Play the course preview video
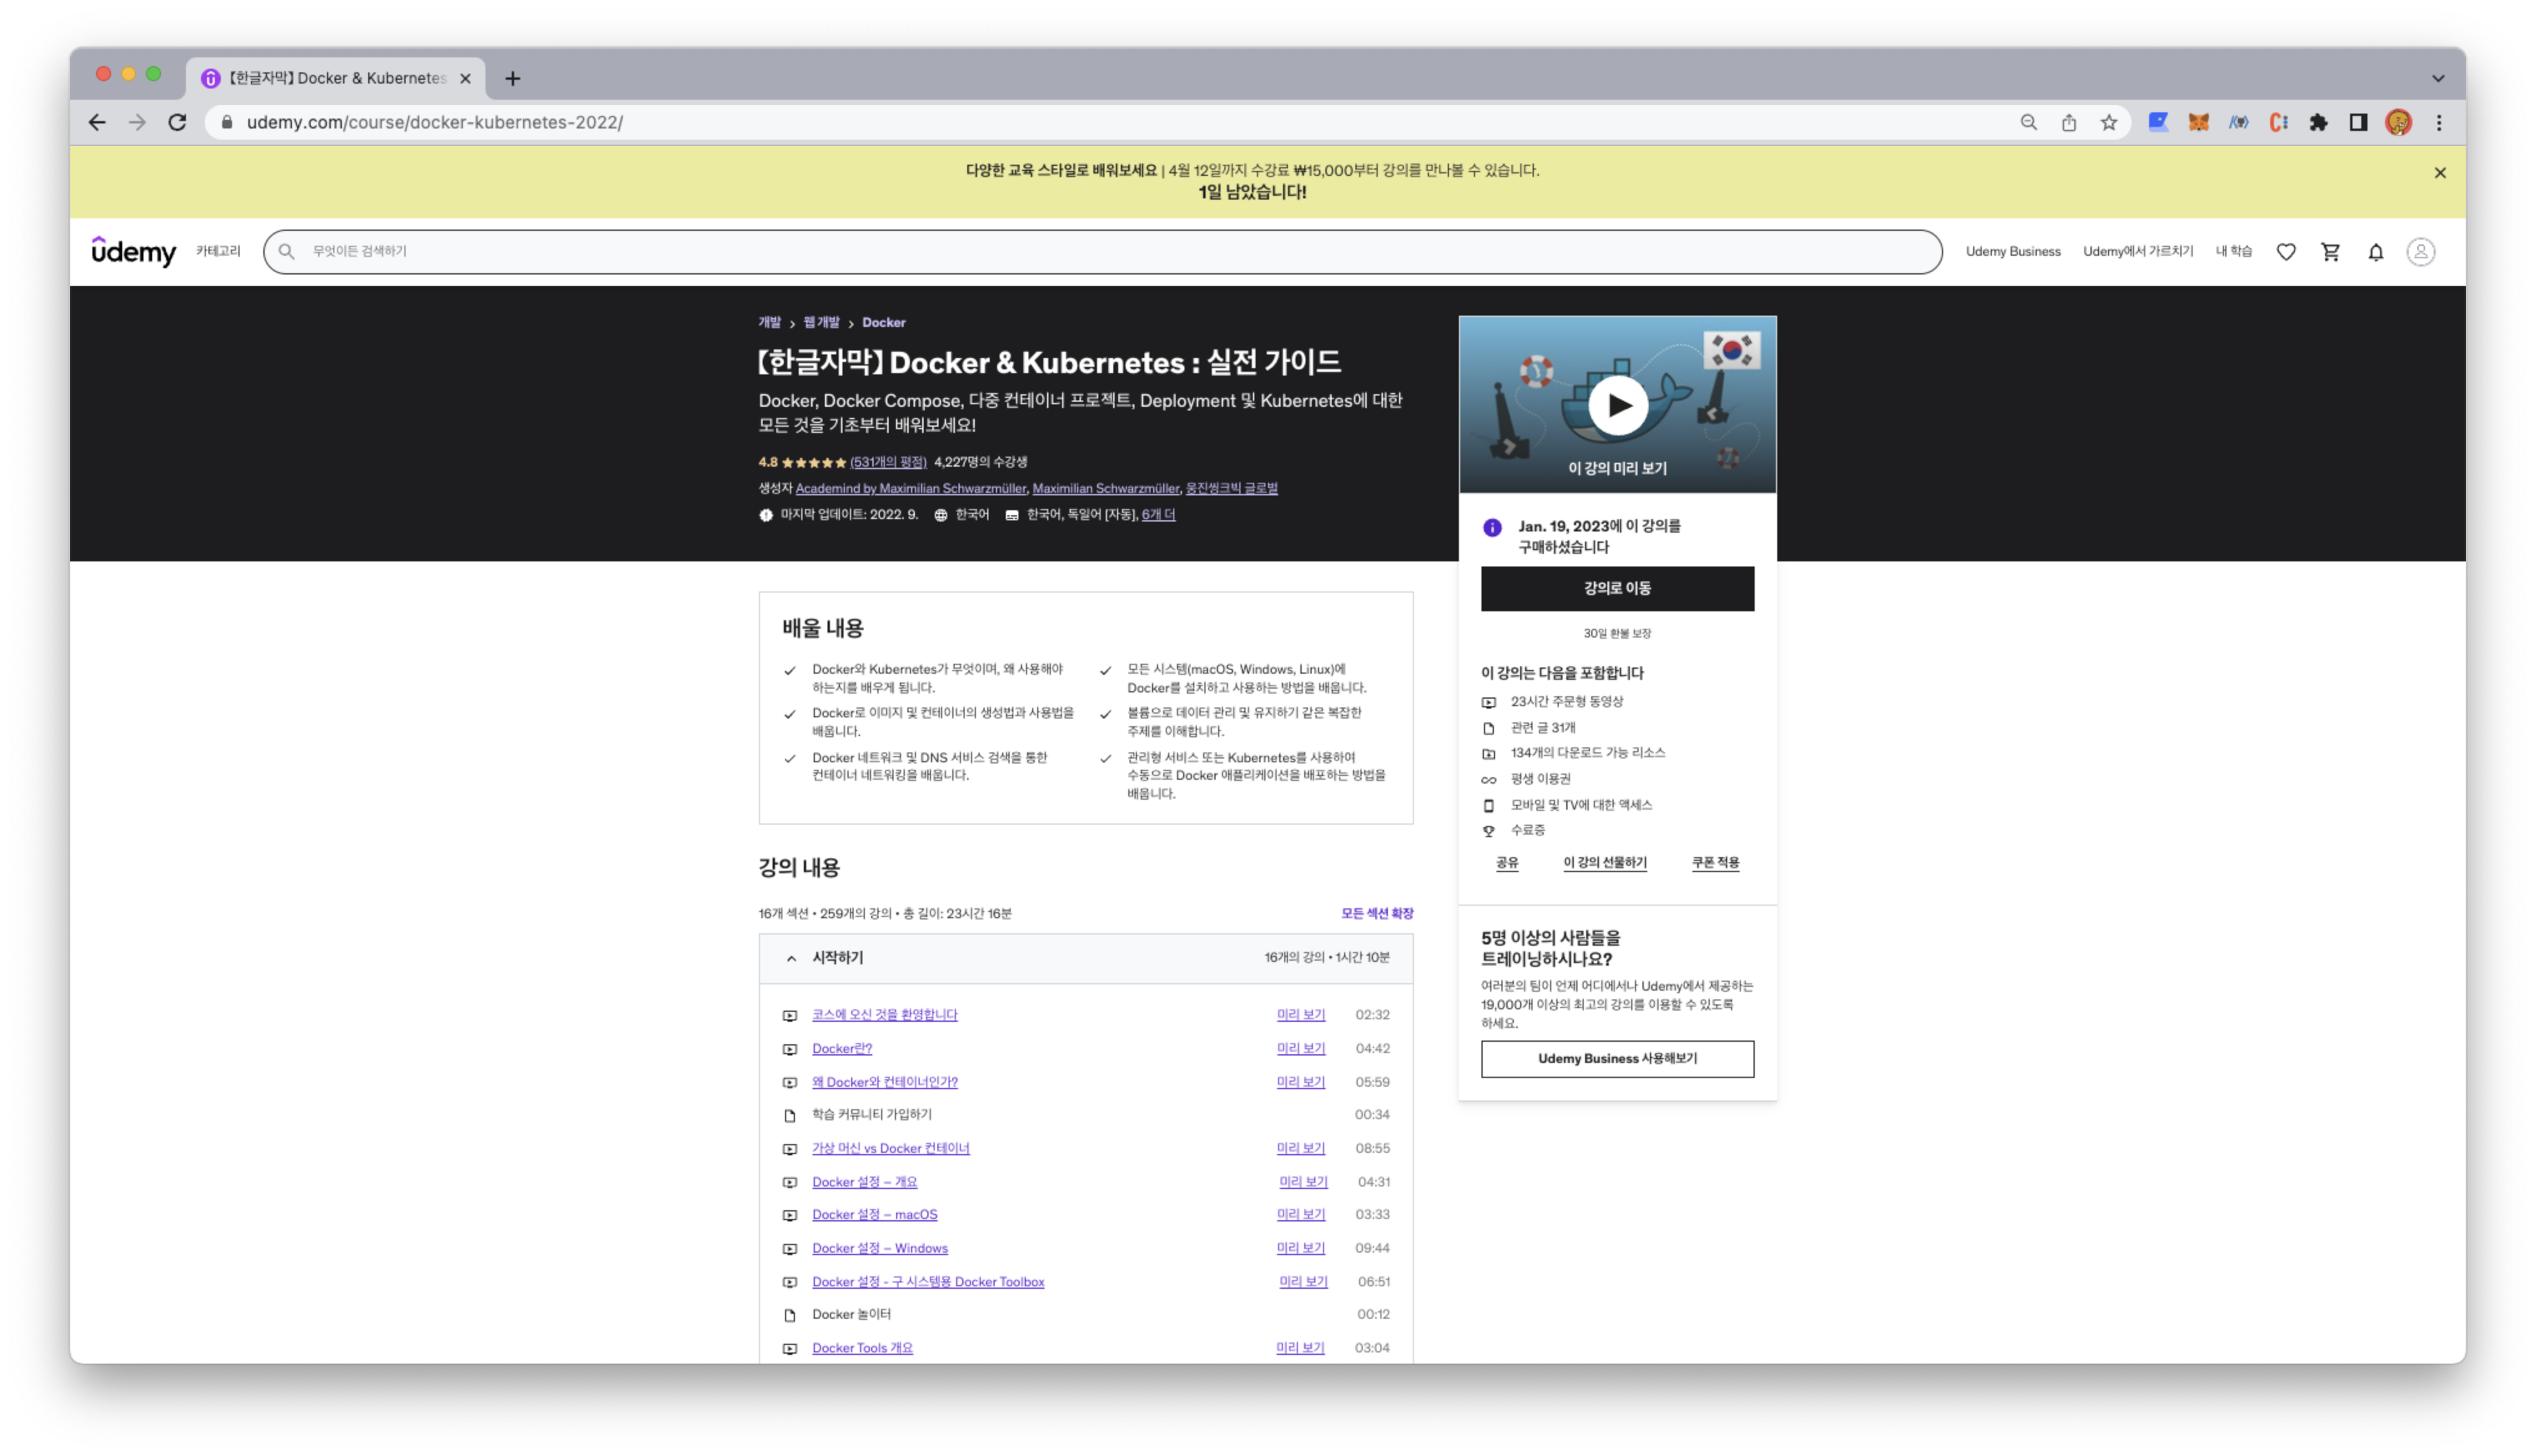 click(x=1617, y=405)
